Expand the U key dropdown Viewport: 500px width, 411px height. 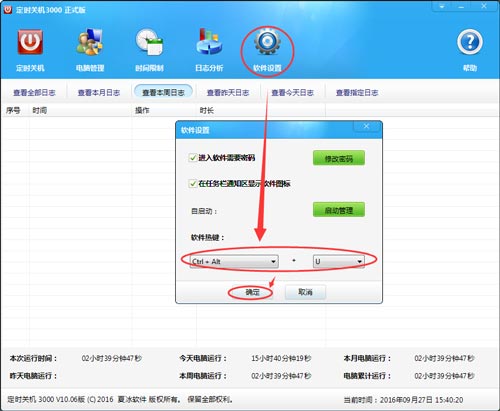[x=360, y=261]
